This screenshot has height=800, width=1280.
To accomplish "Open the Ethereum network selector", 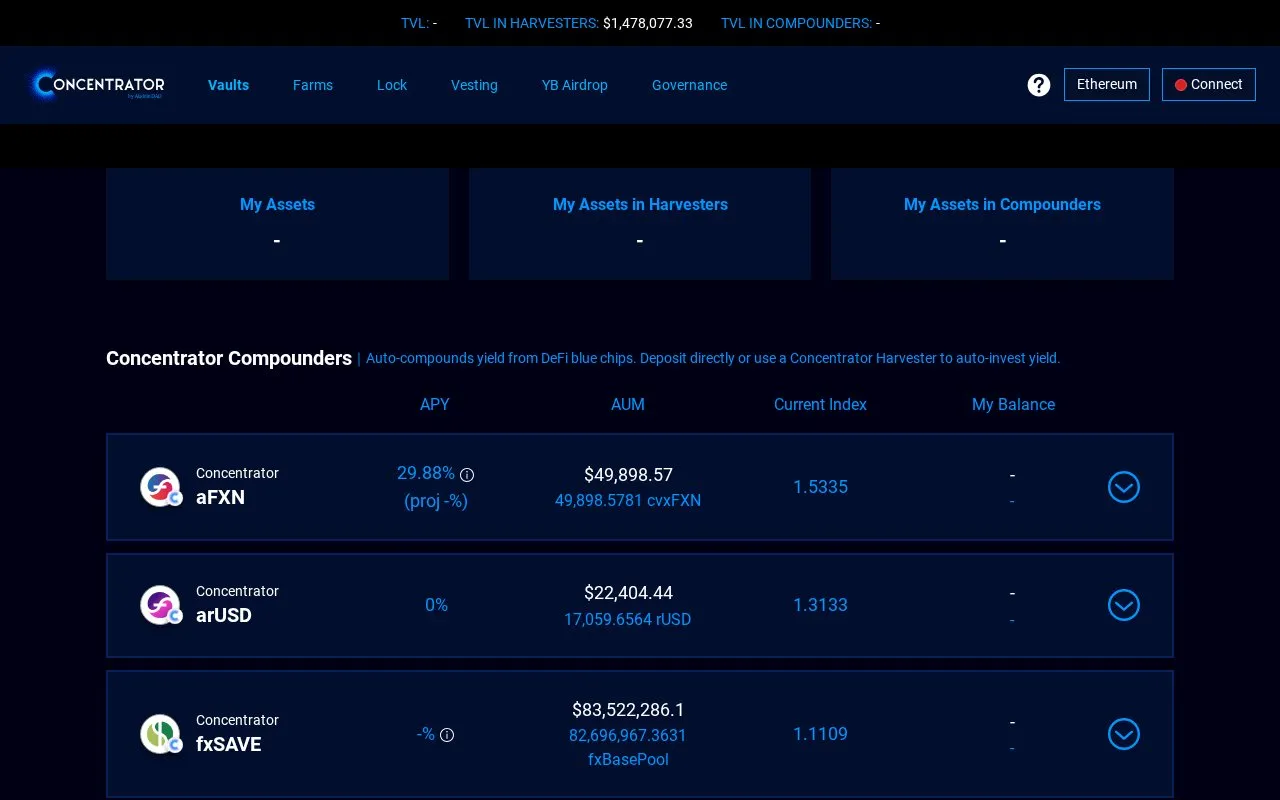I will [1107, 84].
